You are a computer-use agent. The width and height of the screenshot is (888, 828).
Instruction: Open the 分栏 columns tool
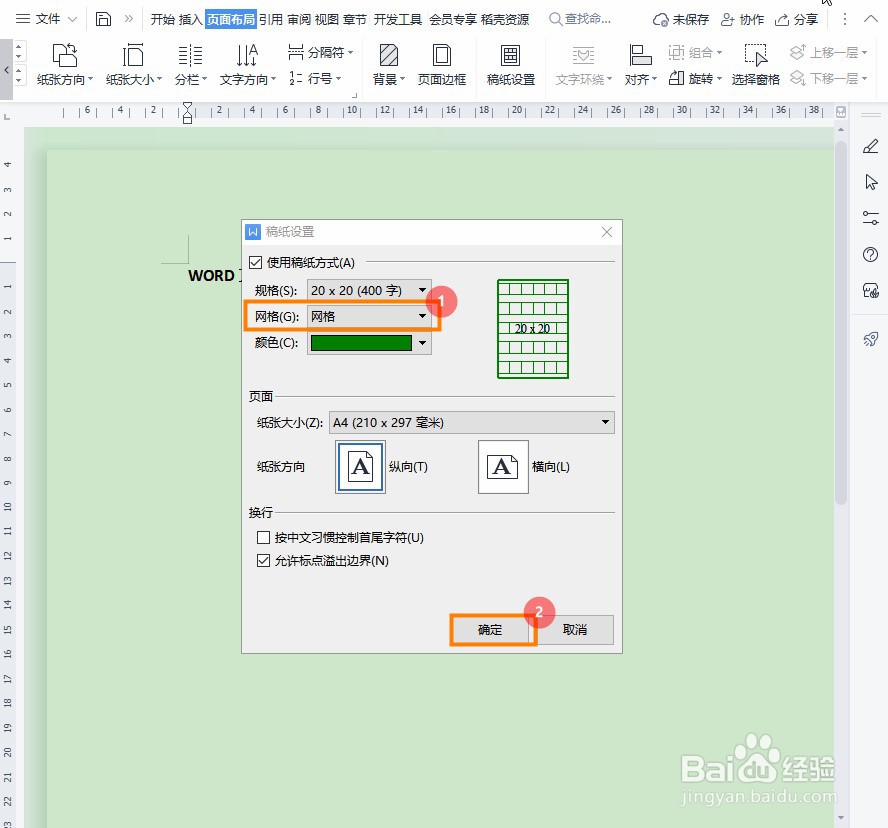190,65
